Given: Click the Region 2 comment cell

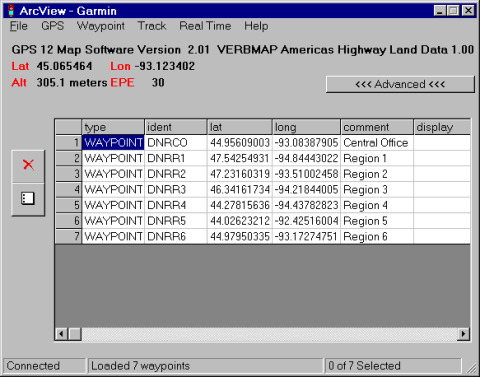Looking at the screenshot, I should pos(377,174).
